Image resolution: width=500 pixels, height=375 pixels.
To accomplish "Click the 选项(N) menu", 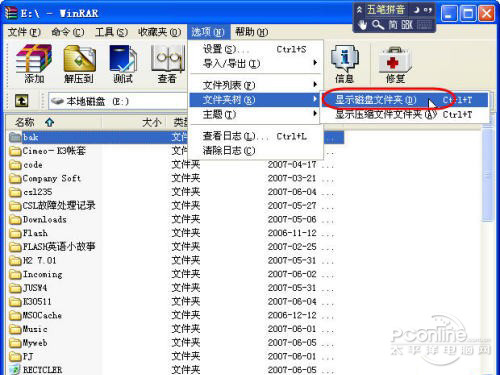I will point(208,32).
